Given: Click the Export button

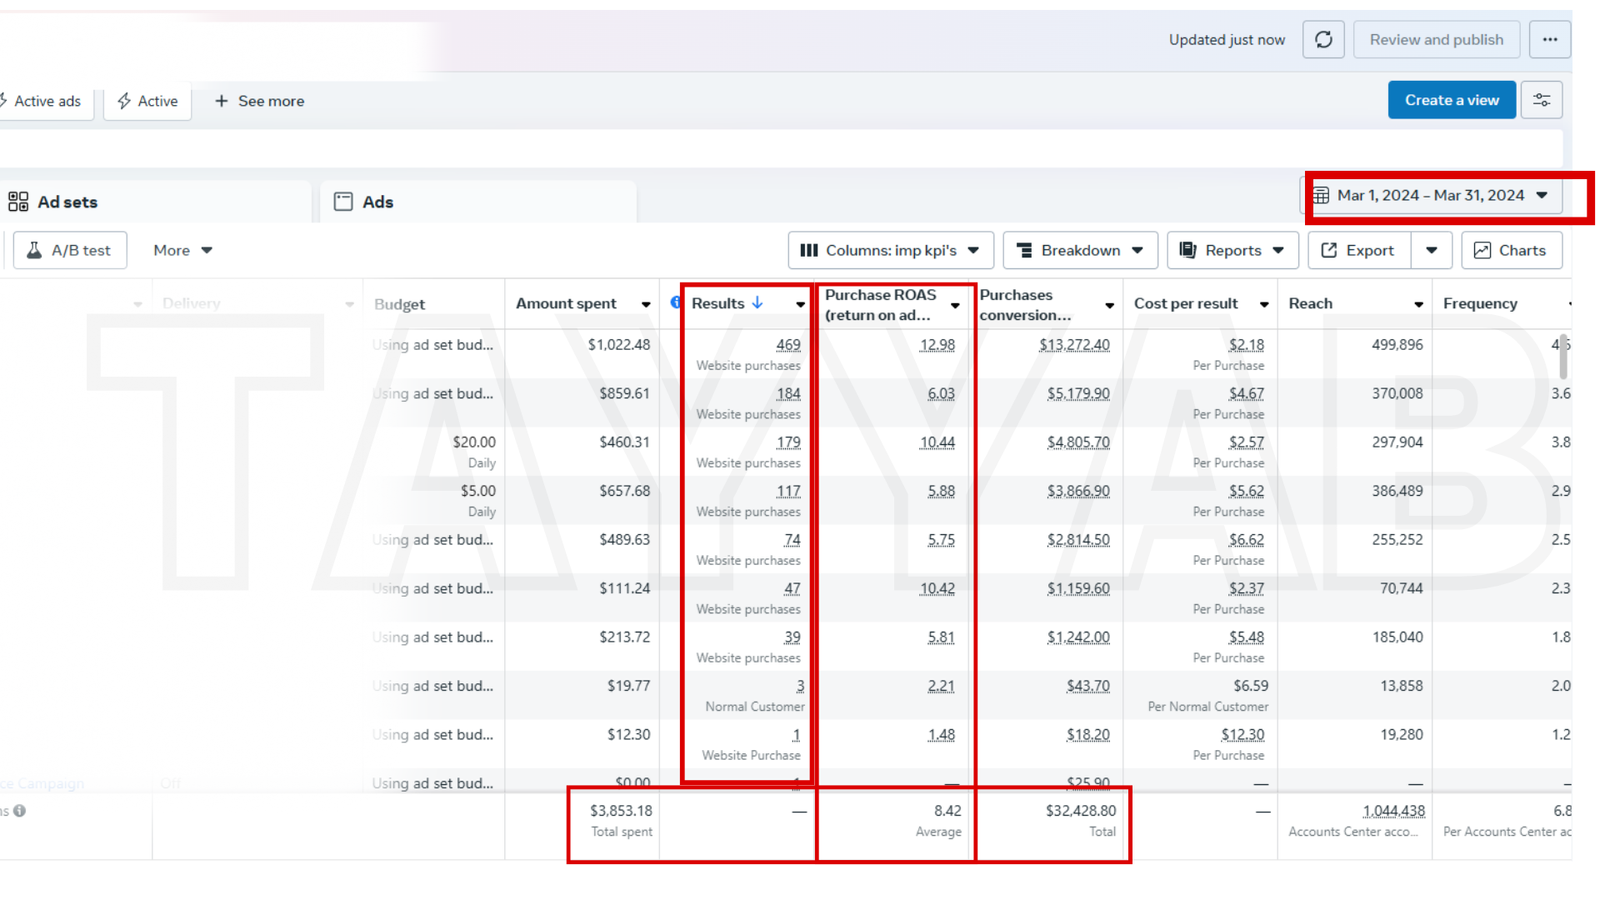Looking at the screenshot, I should [1358, 250].
